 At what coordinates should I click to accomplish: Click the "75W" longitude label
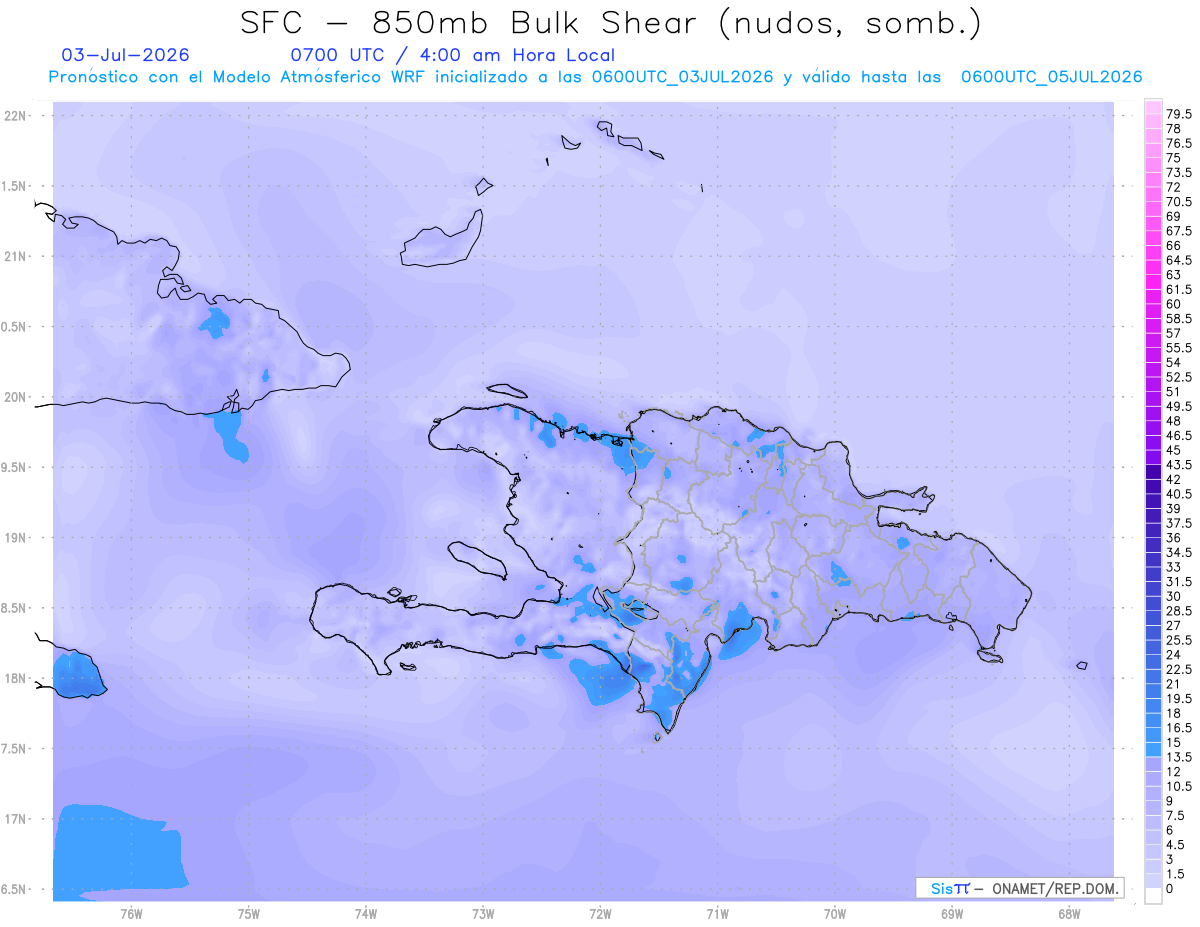click(248, 914)
